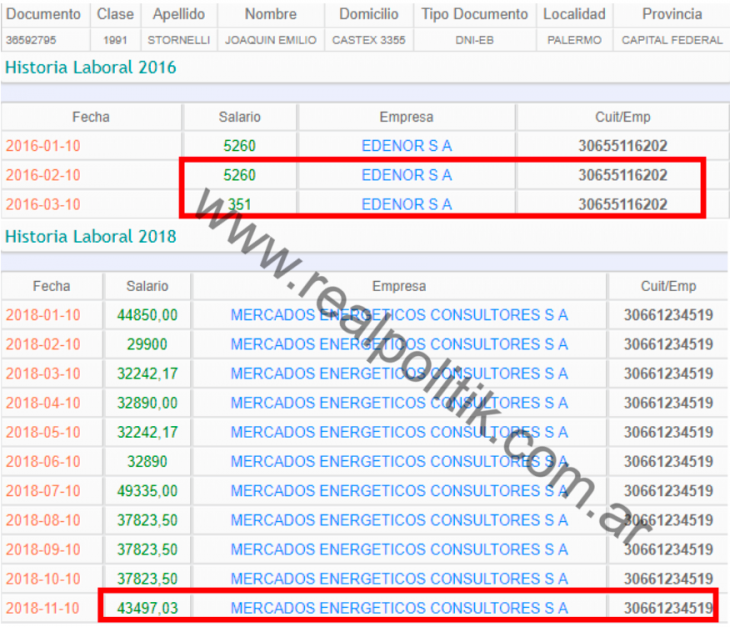Select date 2018-03-10

point(43,374)
